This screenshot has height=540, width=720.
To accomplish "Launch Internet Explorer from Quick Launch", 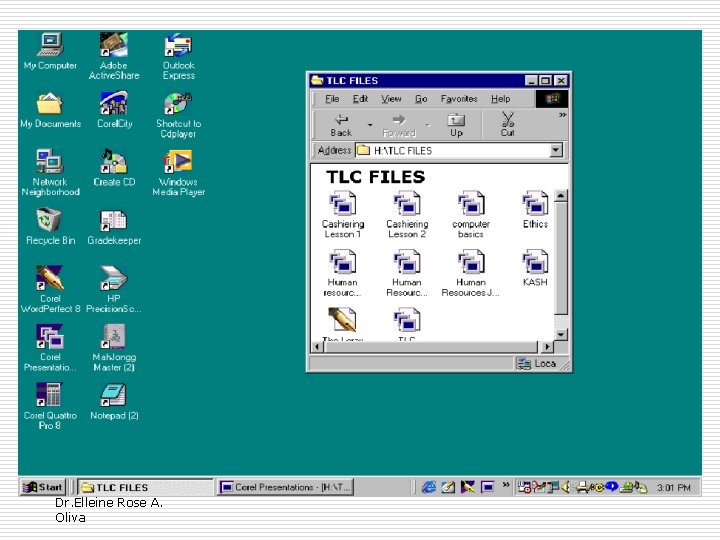I will point(428,487).
